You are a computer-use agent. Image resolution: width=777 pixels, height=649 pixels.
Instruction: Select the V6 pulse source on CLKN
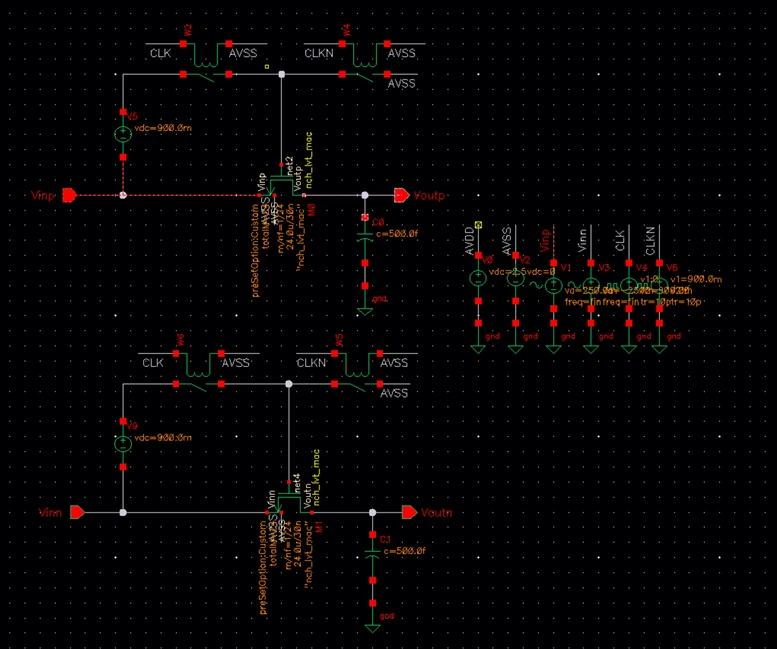[x=659, y=286]
